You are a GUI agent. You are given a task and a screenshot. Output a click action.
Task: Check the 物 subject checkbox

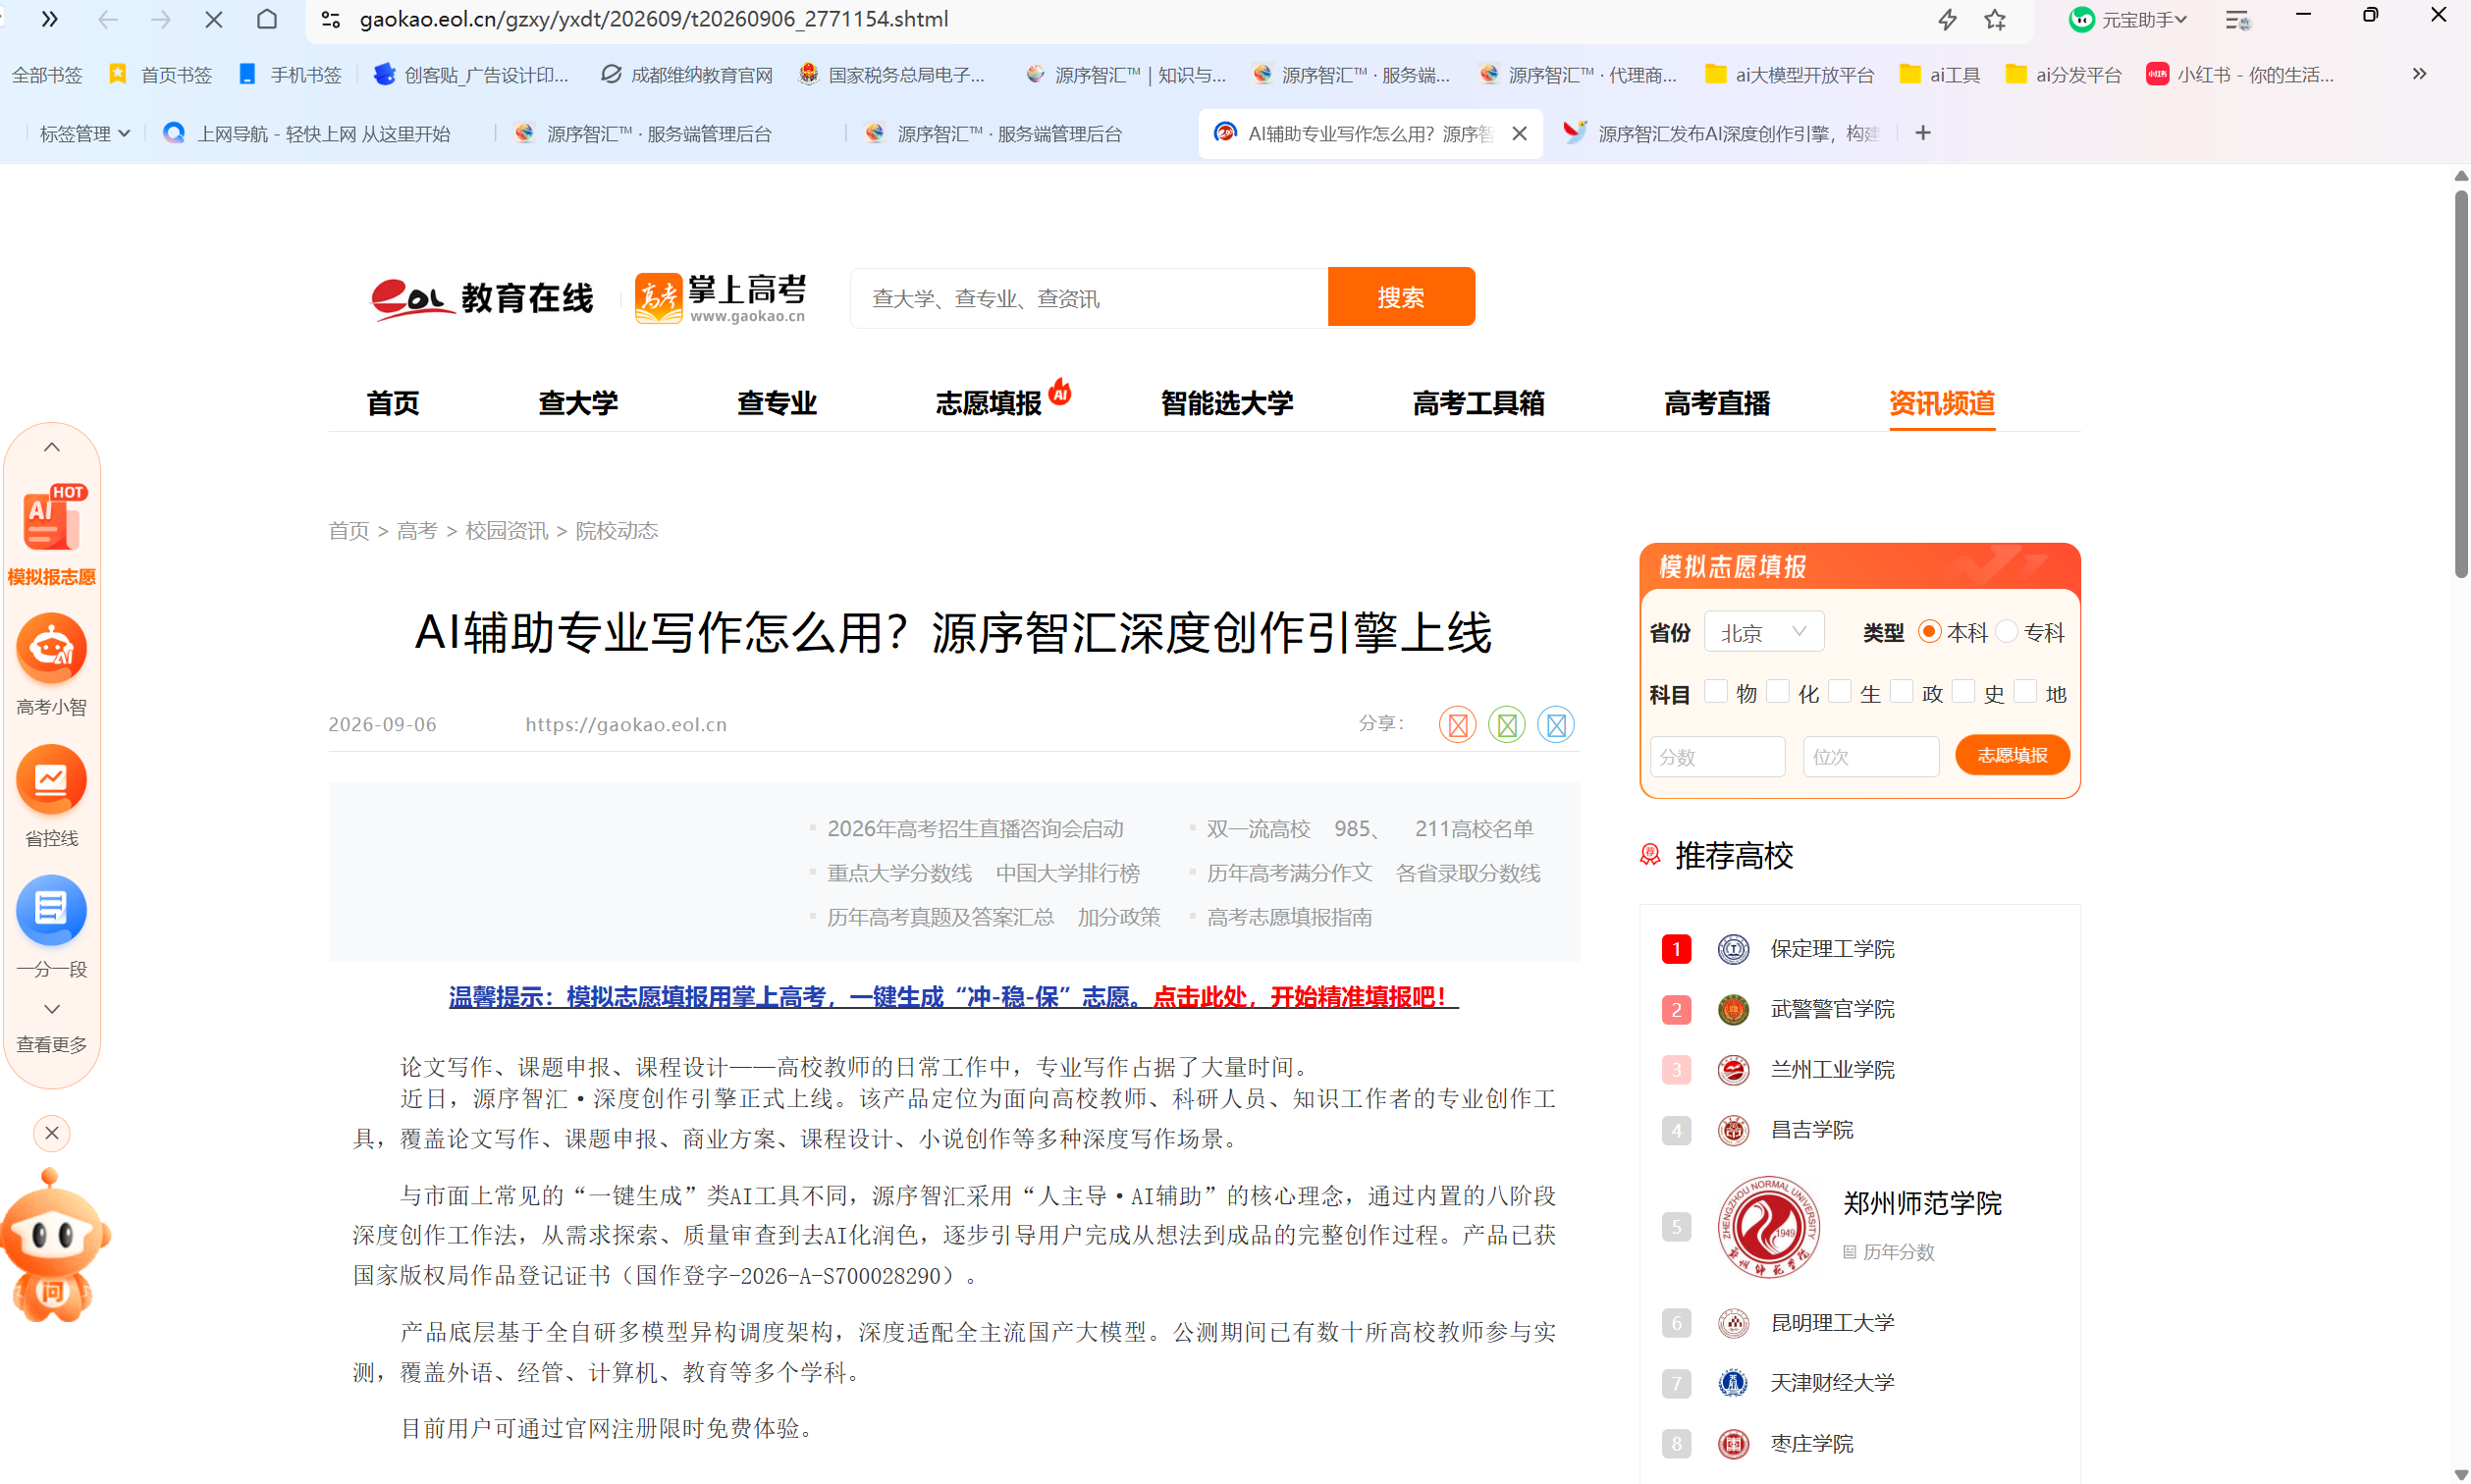click(x=1716, y=692)
